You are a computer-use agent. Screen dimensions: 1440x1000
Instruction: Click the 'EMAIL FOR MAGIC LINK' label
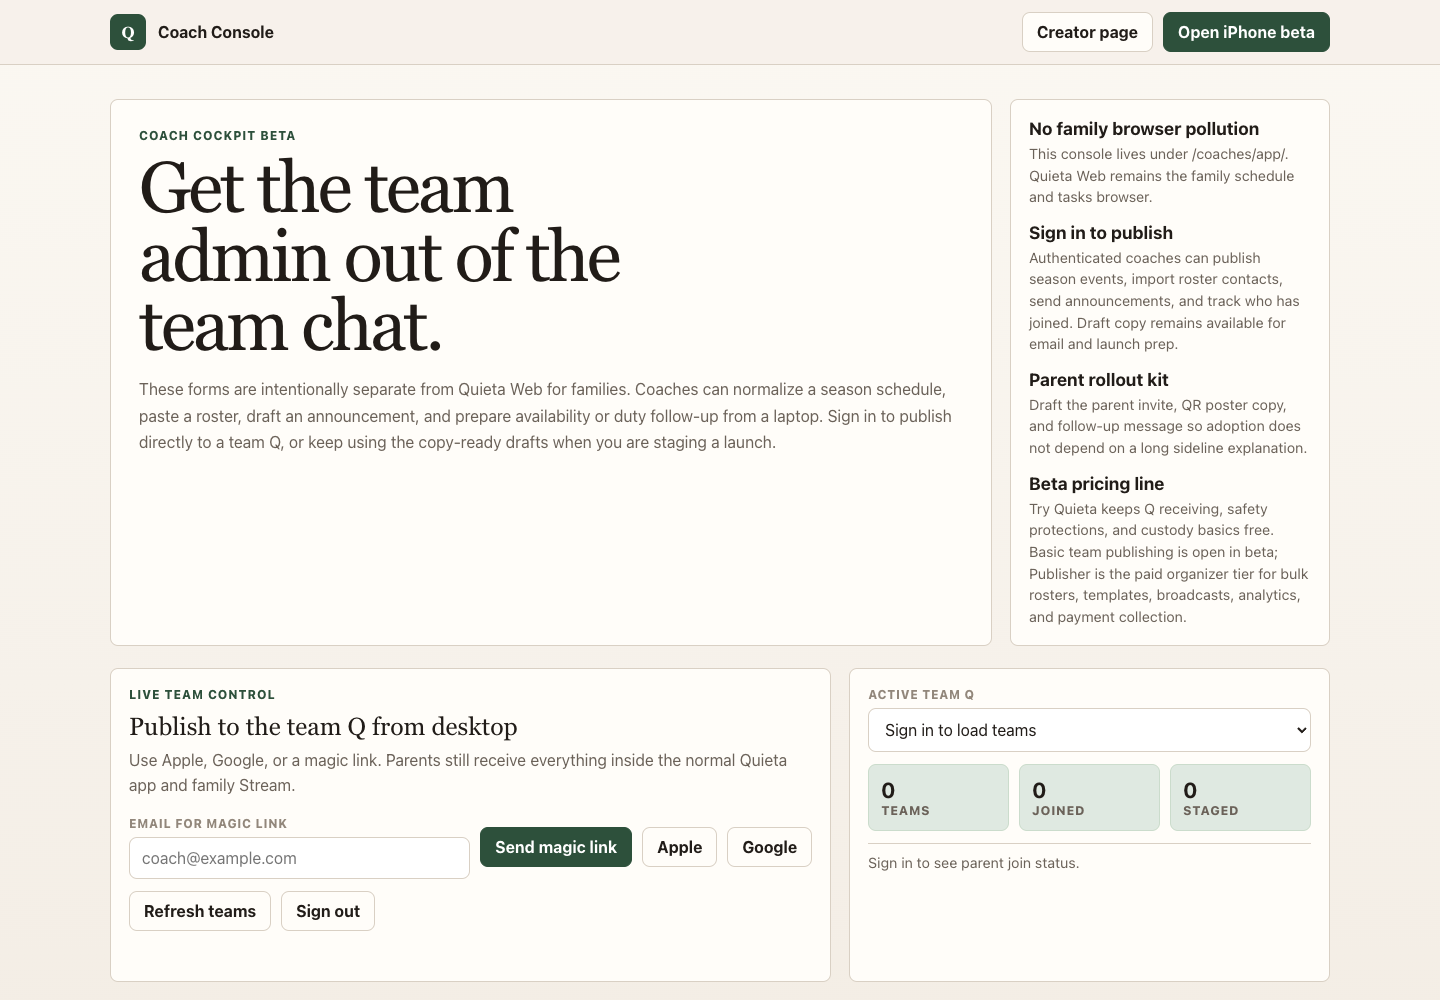coord(208,824)
